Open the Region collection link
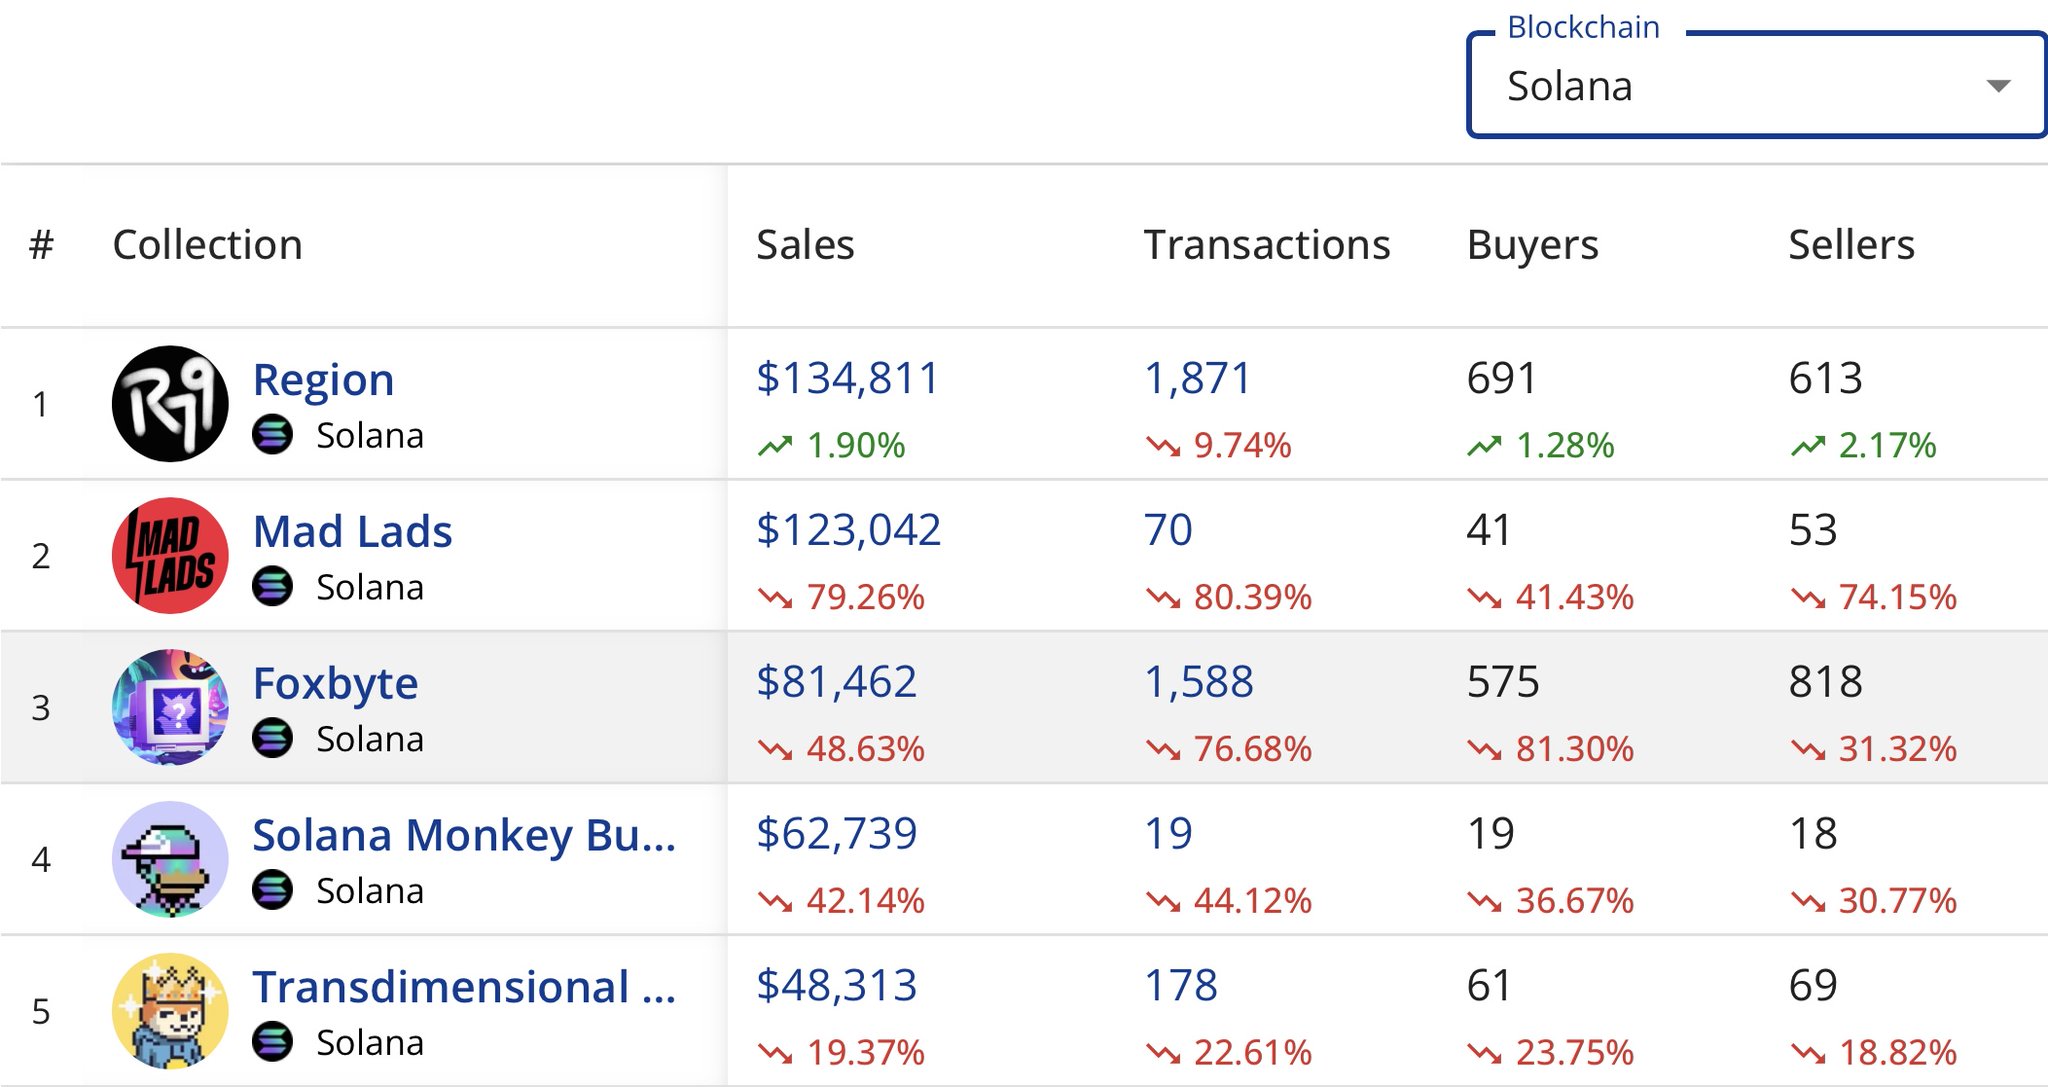The width and height of the screenshot is (2048, 1087). [323, 380]
